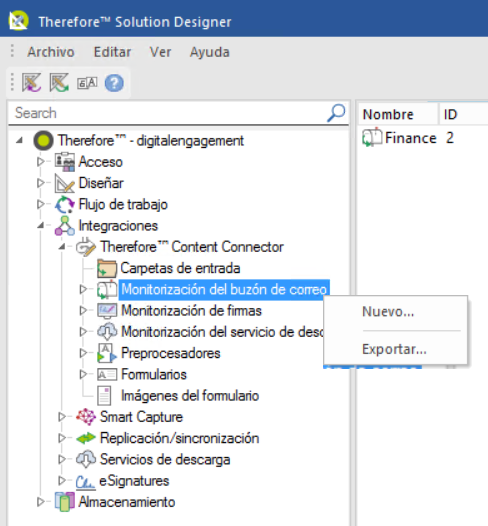Image resolution: width=488 pixels, height=526 pixels.
Task: Collapse the Therefore Content Connector node
Action: coord(62,247)
